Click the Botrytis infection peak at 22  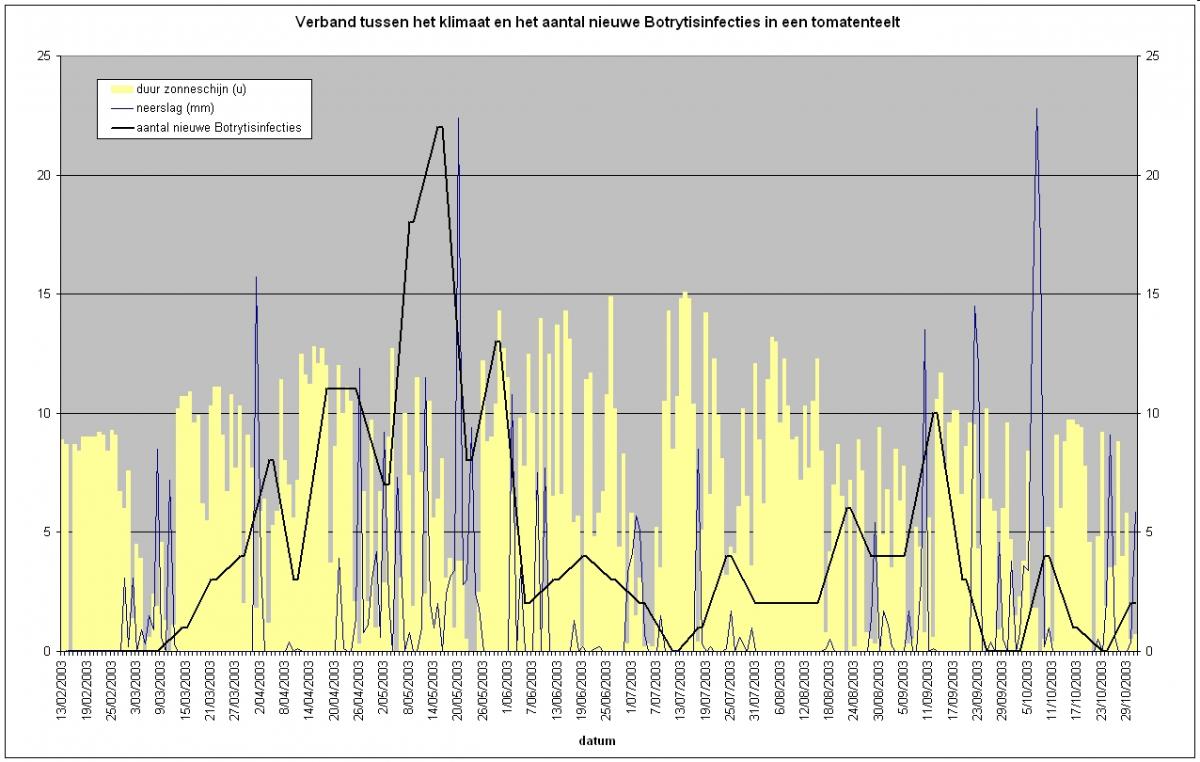439,128
